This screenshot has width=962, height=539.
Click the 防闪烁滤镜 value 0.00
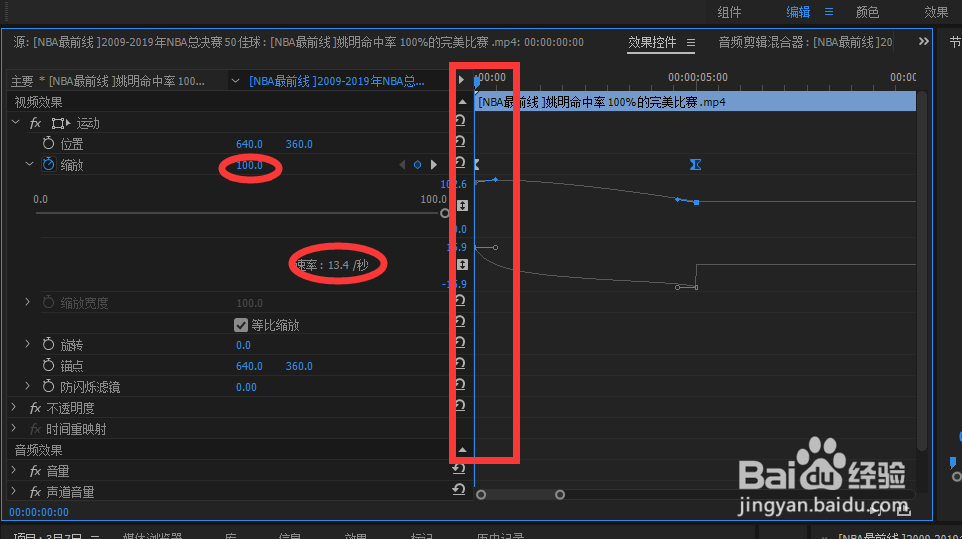246,387
